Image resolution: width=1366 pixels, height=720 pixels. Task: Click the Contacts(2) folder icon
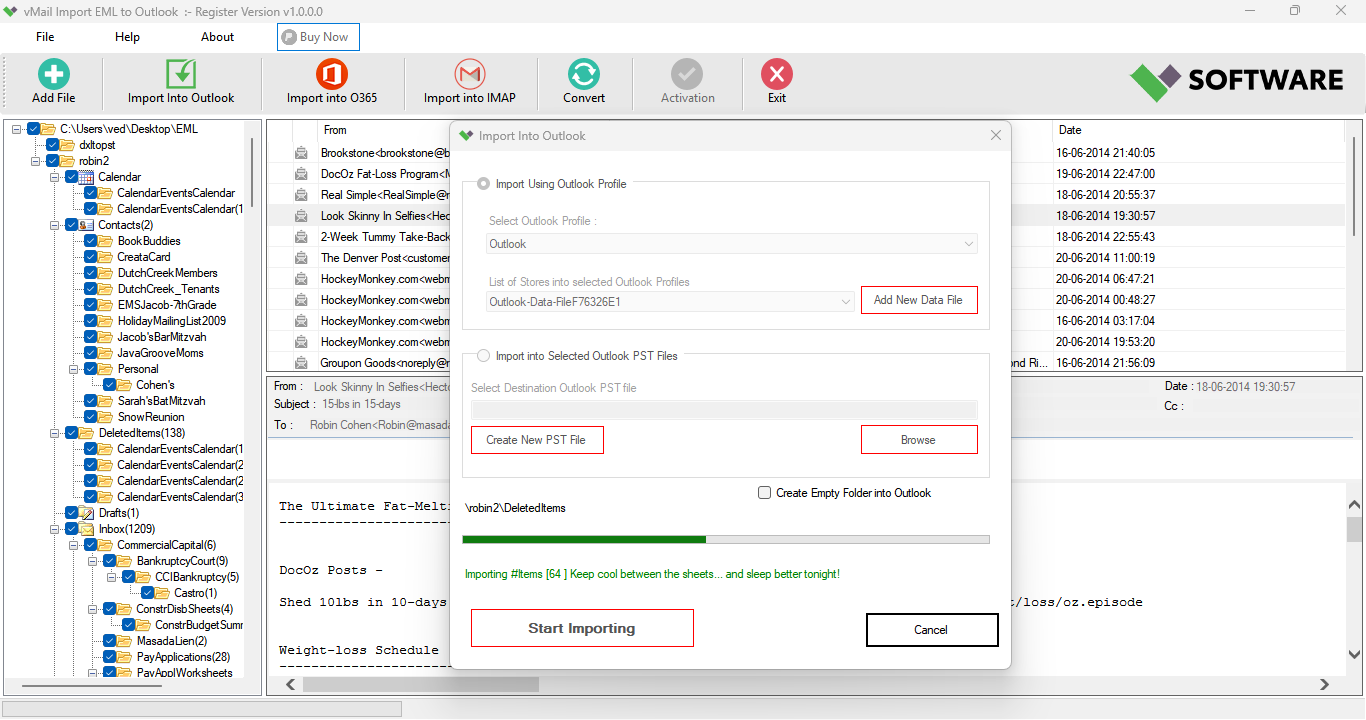point(87,225)
